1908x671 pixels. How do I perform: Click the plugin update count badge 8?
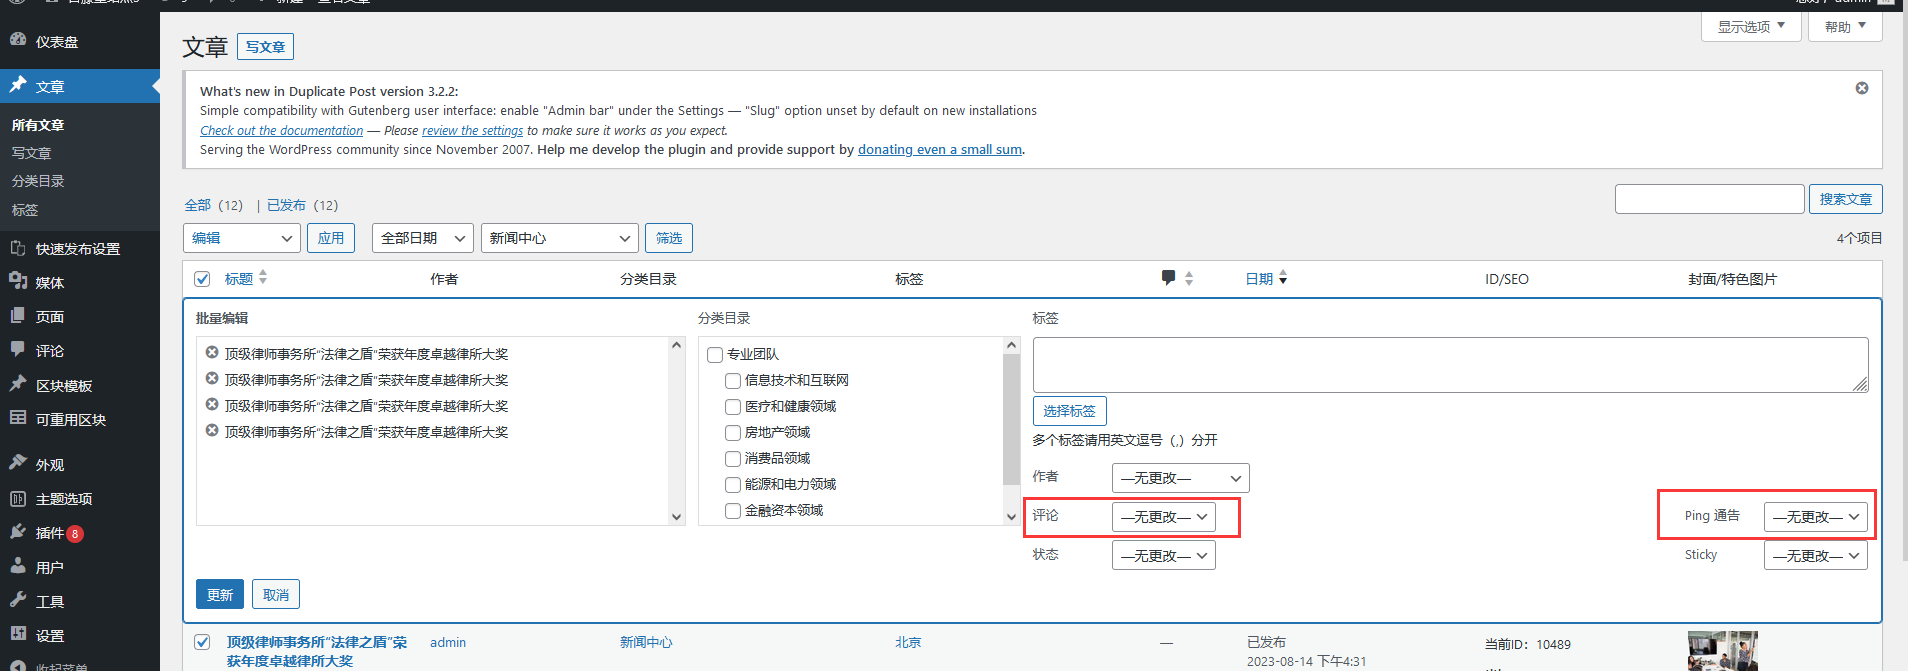pyautogui.click(x=75, y=534)
